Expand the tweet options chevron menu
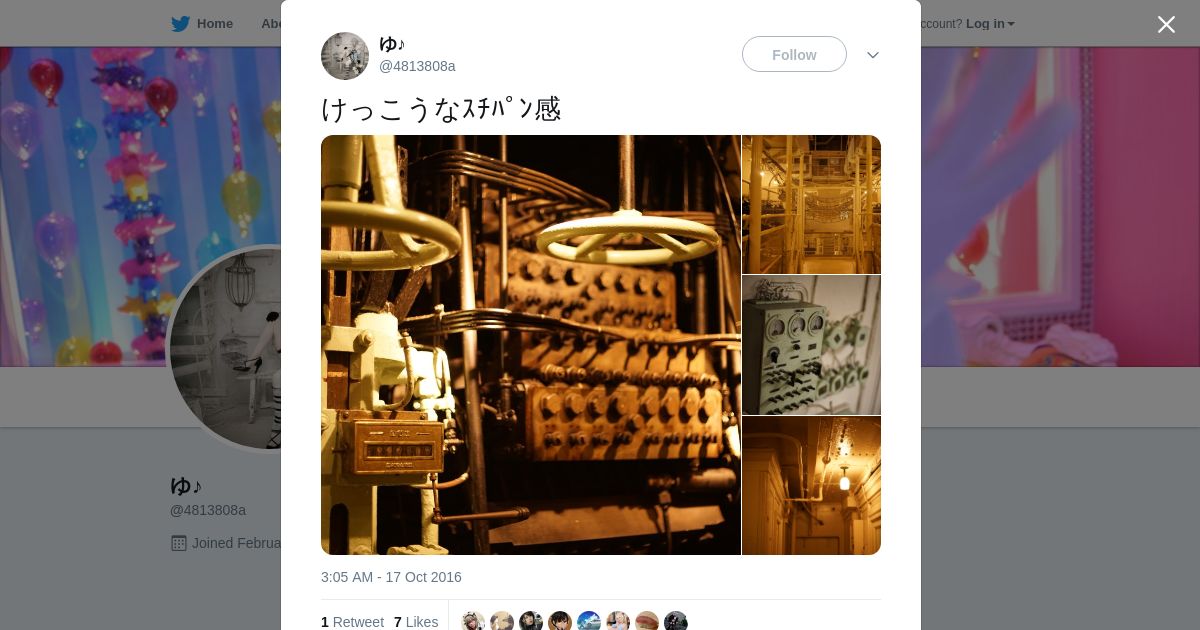 [873, 55]
